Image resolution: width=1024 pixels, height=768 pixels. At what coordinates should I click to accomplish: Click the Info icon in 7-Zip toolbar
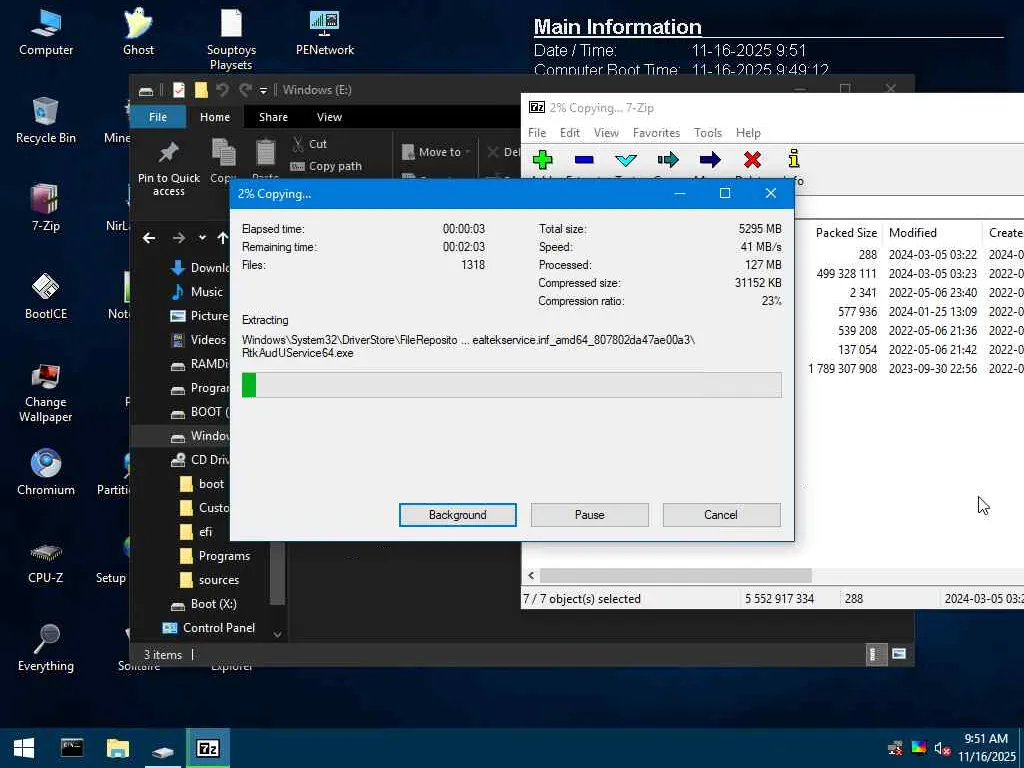click(793, 159)
